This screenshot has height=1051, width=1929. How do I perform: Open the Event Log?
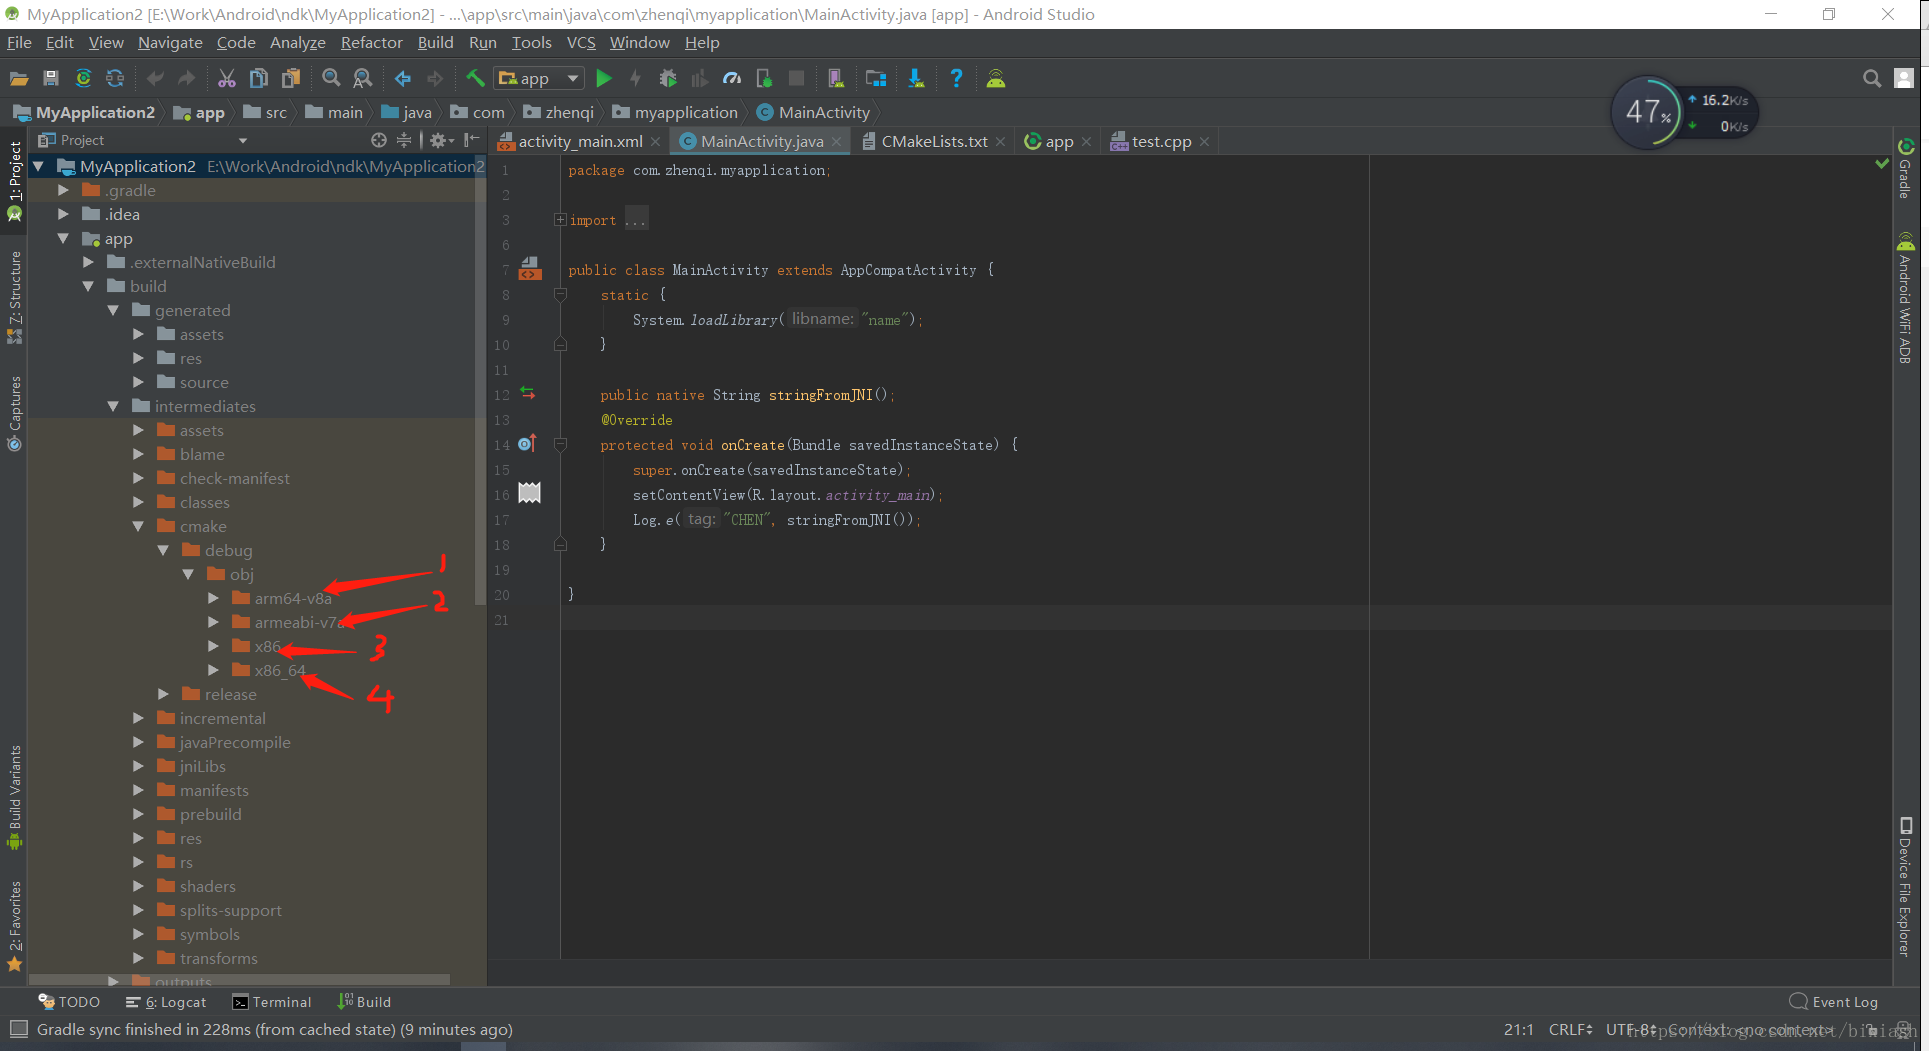[1834, 1002]
